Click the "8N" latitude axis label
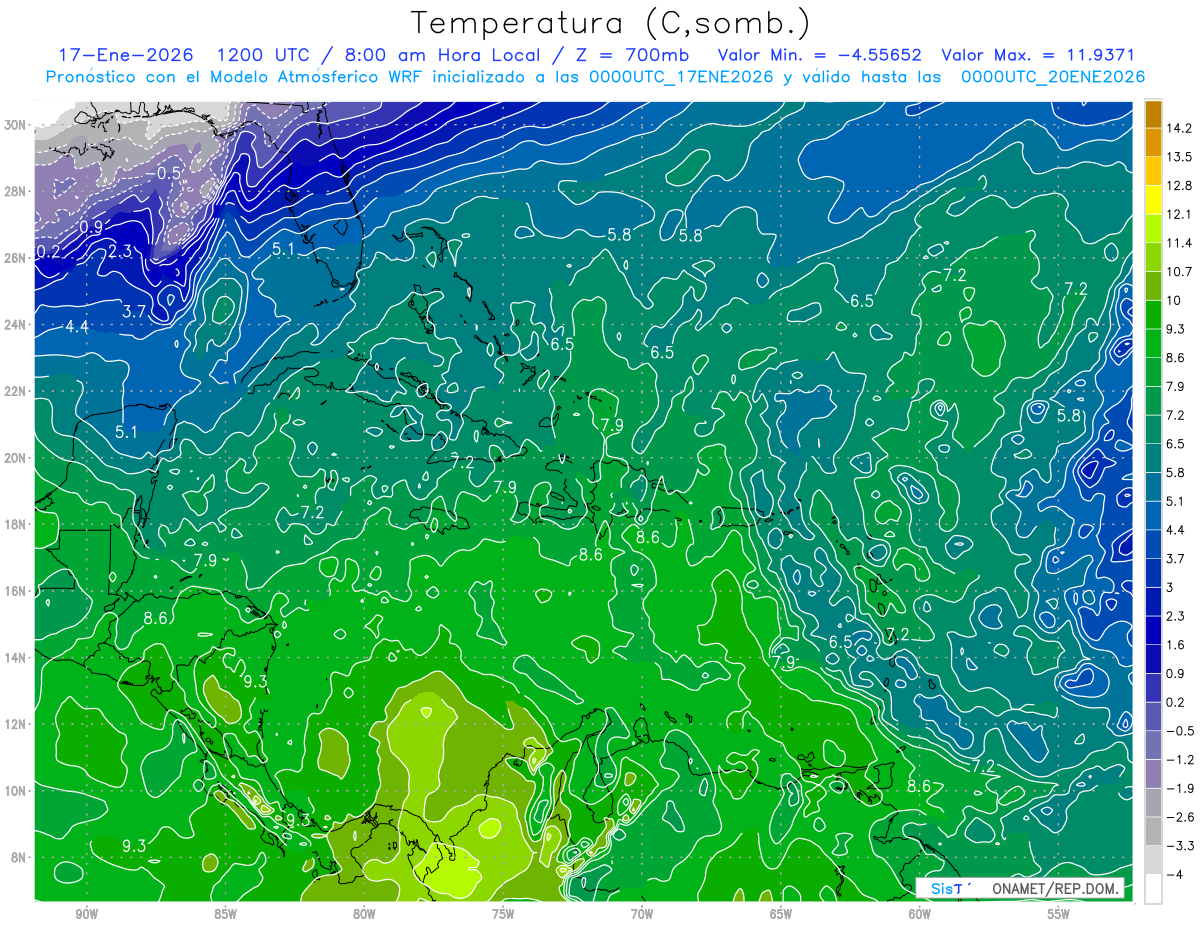Viewport: 1200px width, 927px height. point(17,858)
